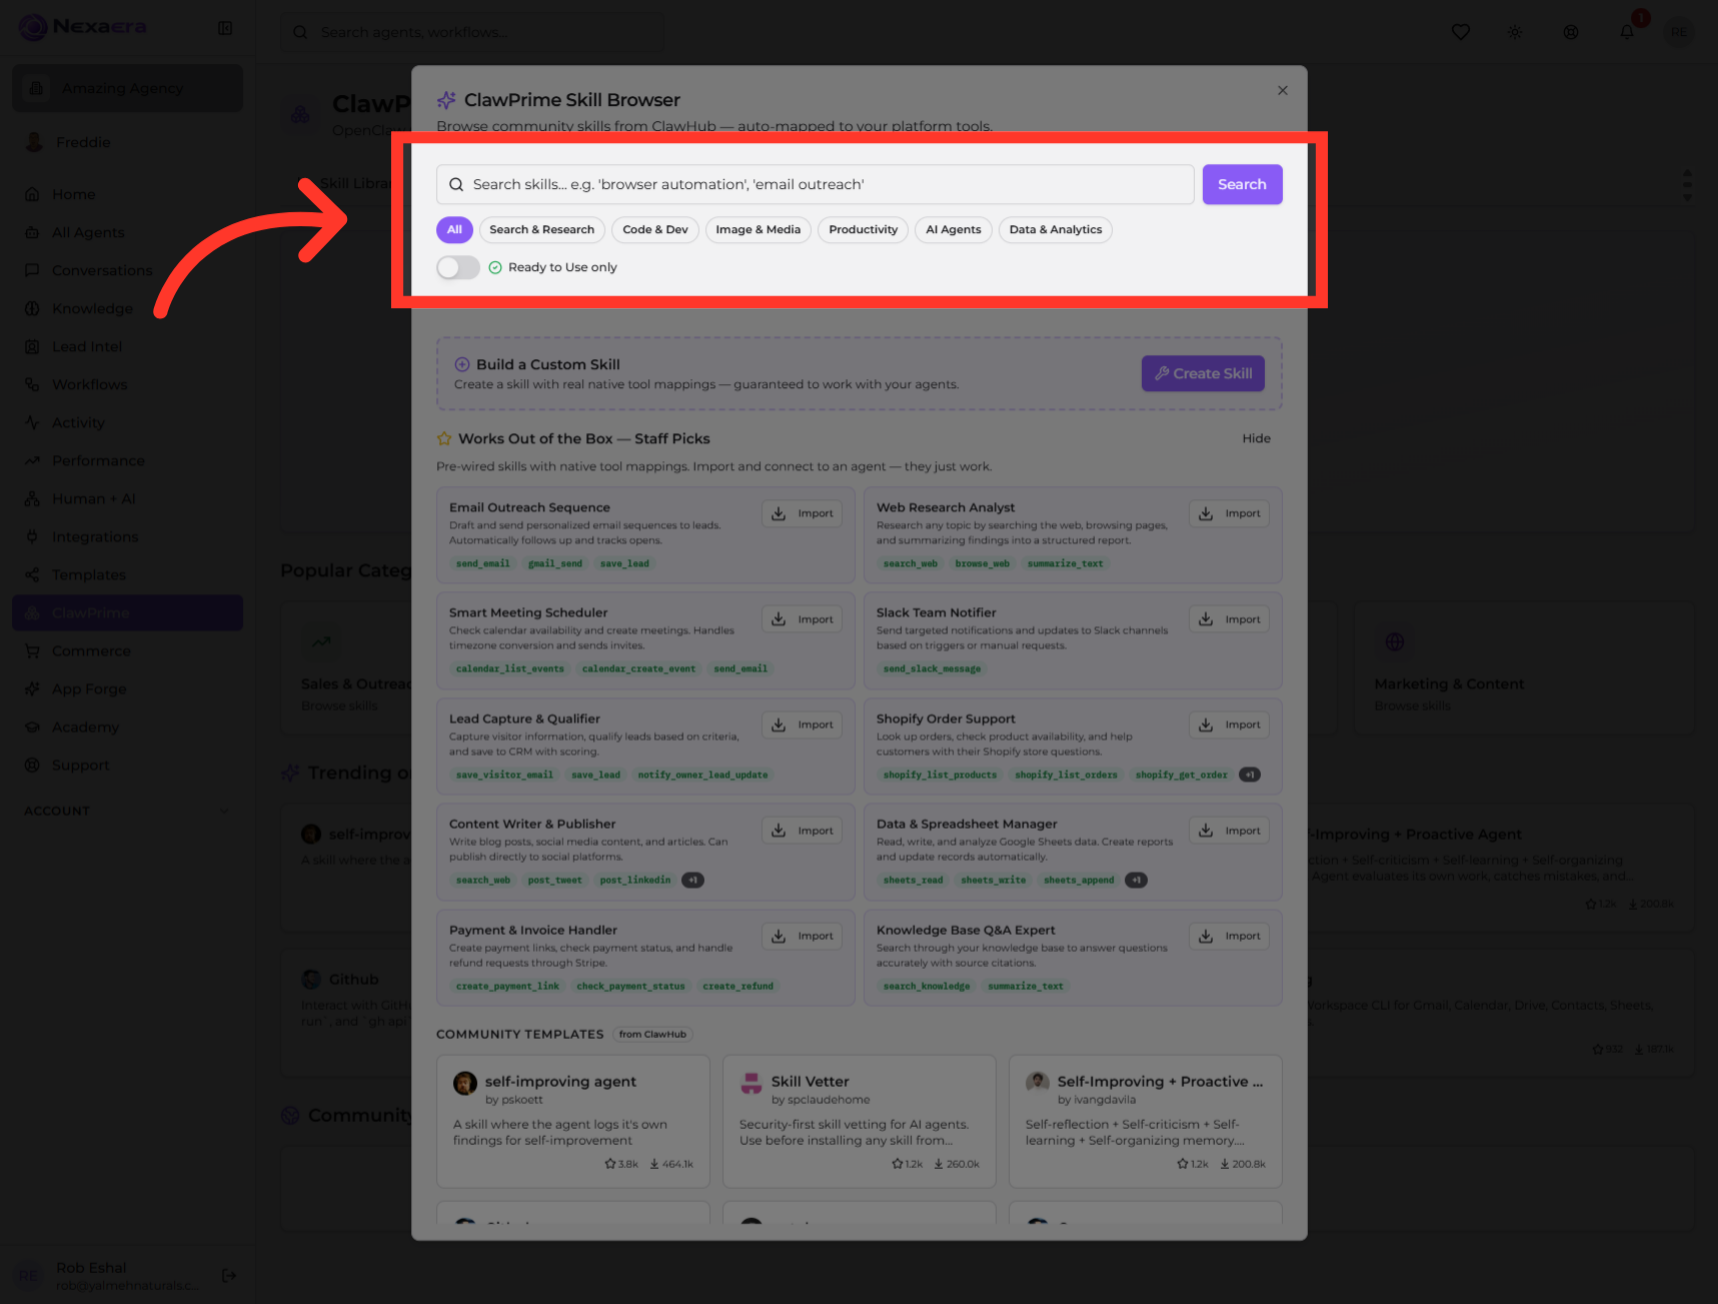1718x1304 pixels.
Task: Import the Smart Meeting Scheduler skill
Action: (802, 620)
